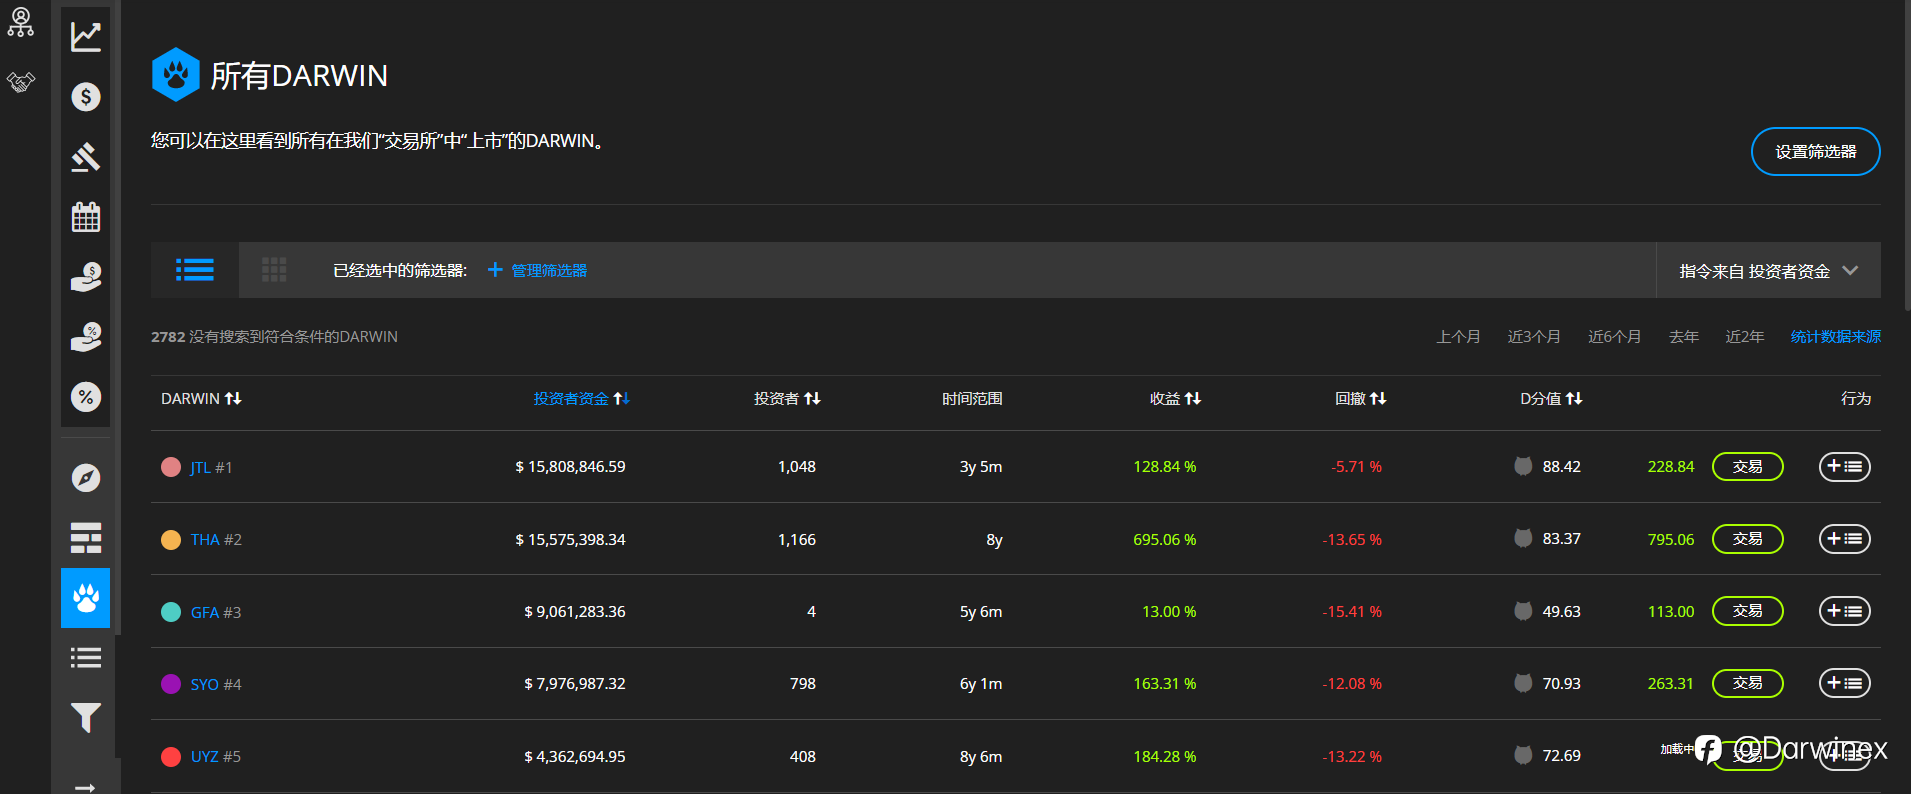Open the 设置筛选器 button
1911x794 pixels.
pyautogui.click(x=1816, y=151)
